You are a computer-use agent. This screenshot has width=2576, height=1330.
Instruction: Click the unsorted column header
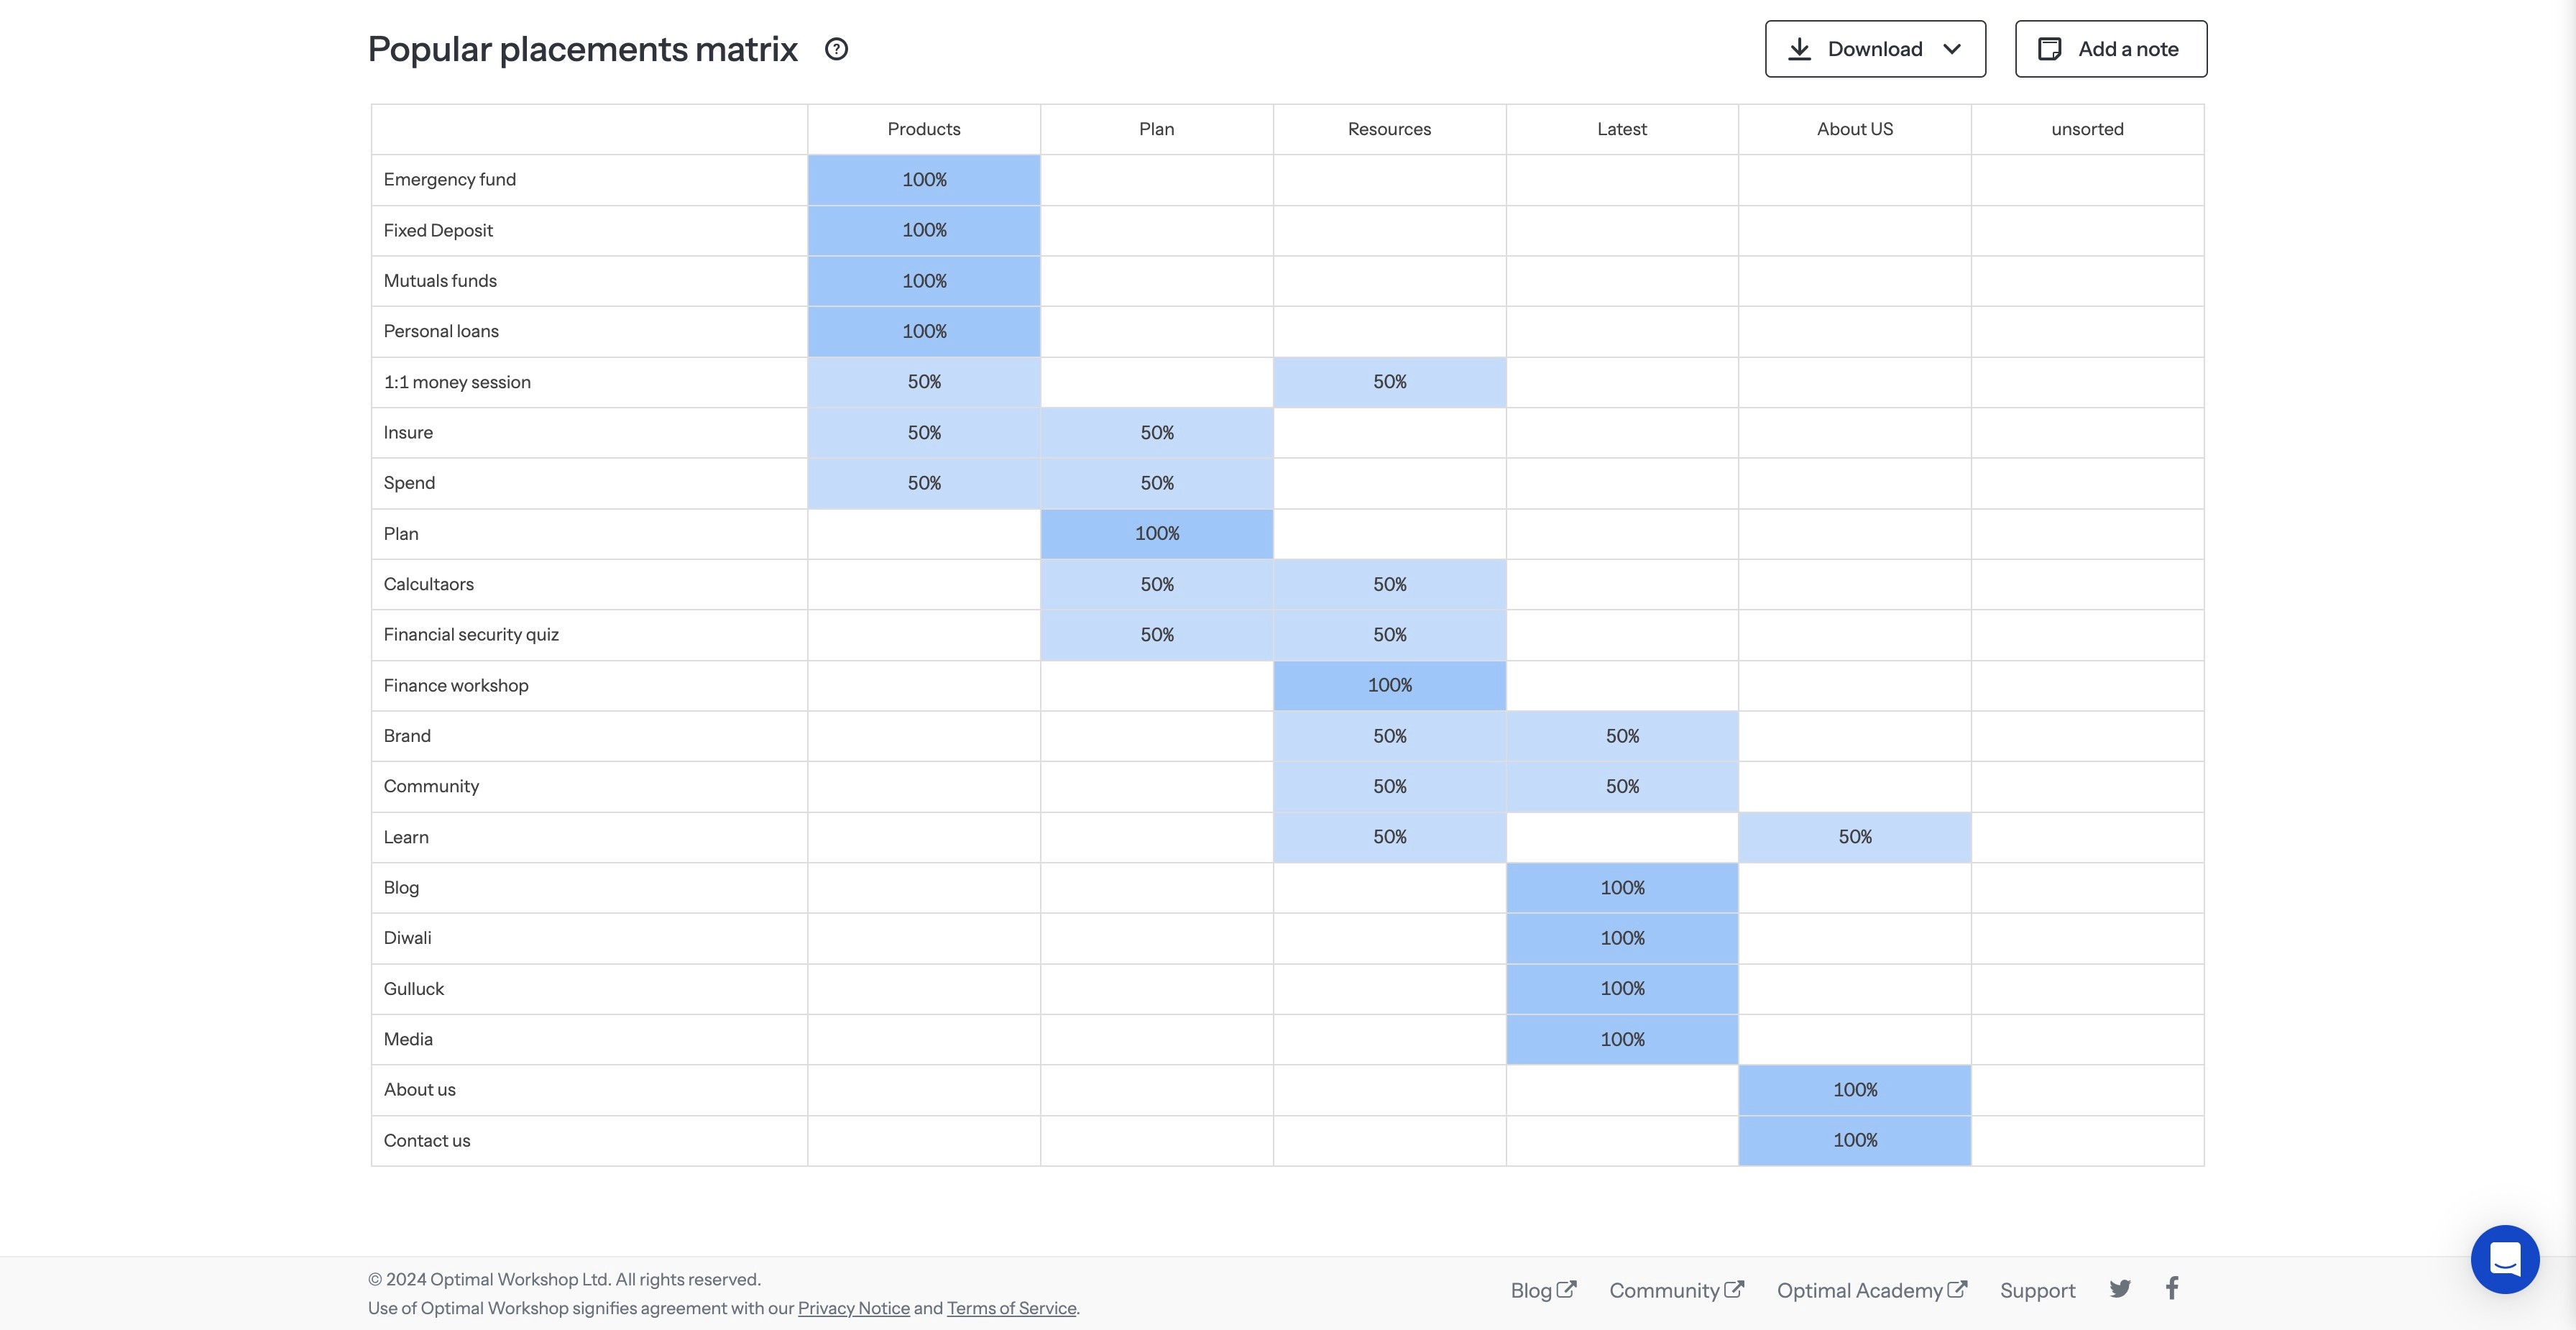[x=2086, y=129]
